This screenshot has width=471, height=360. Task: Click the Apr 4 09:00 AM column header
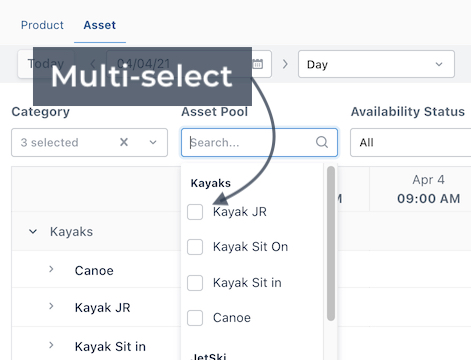(428, 189)
